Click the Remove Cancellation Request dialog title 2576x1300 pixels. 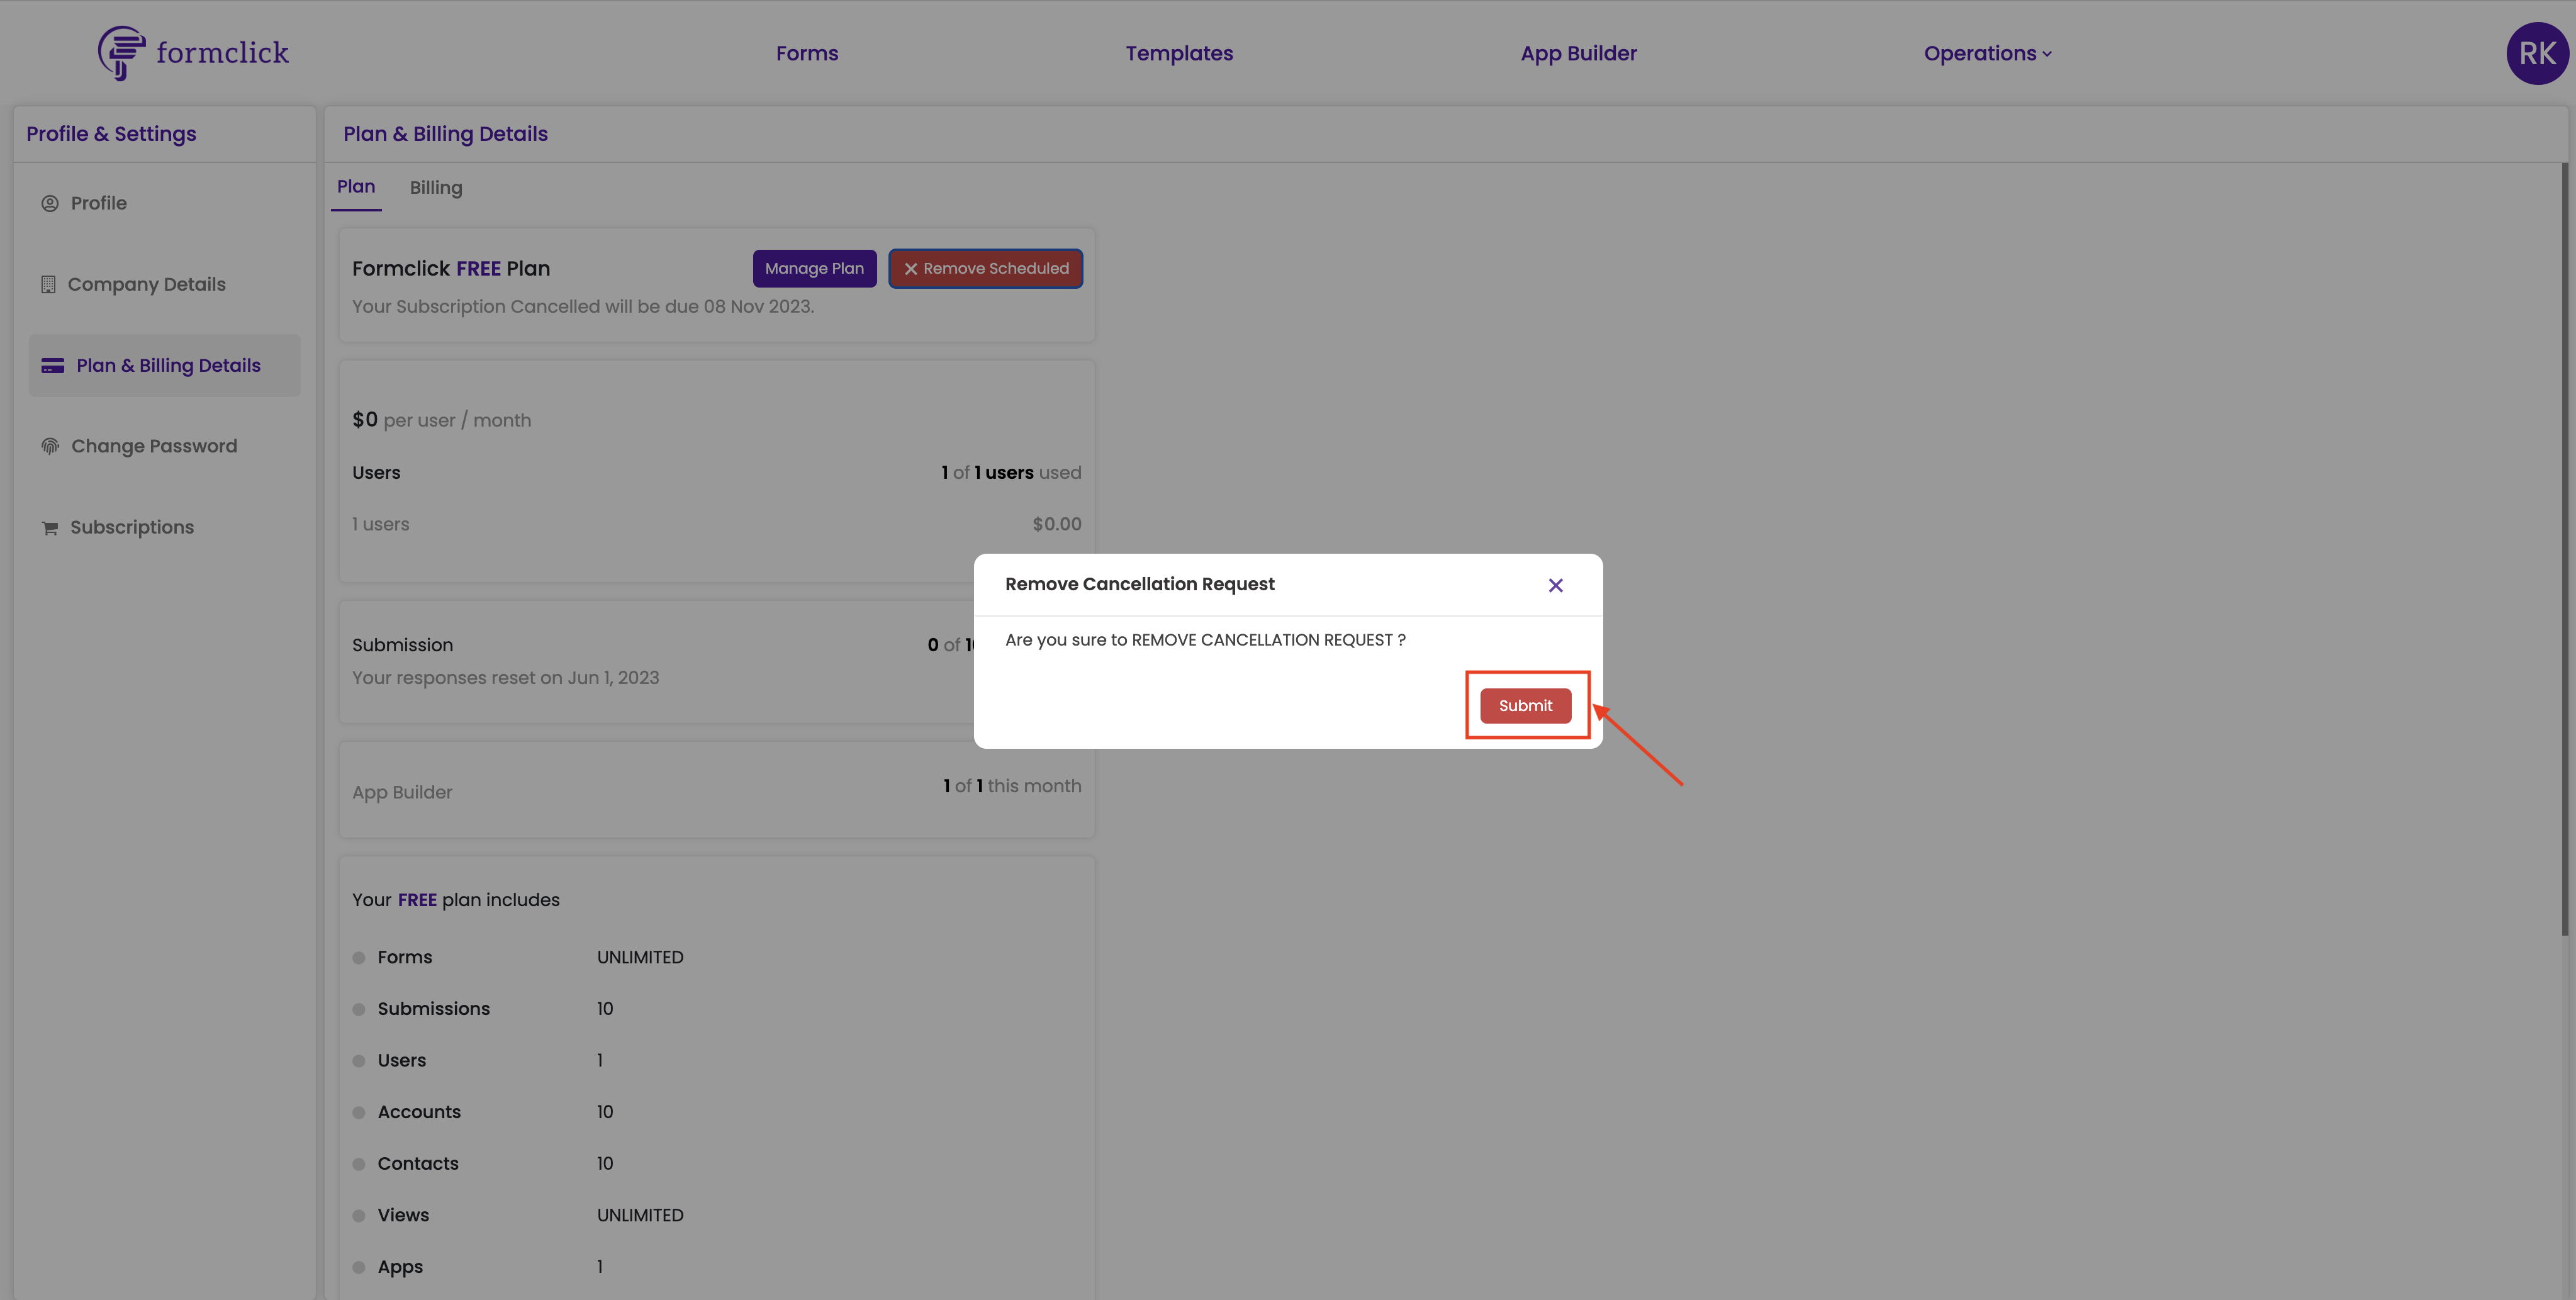(1139, 584)
